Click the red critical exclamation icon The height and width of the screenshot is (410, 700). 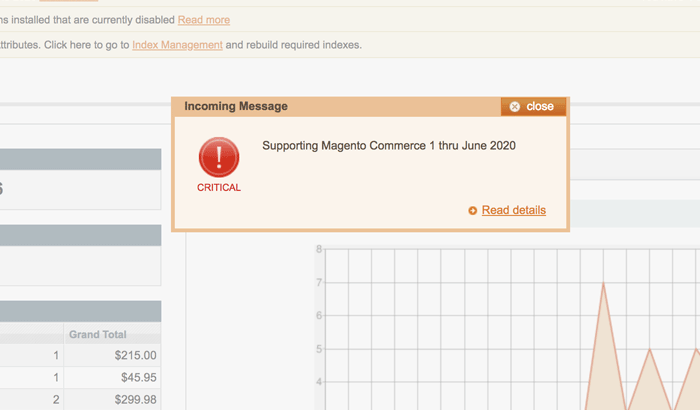click(x=219, y=157)
